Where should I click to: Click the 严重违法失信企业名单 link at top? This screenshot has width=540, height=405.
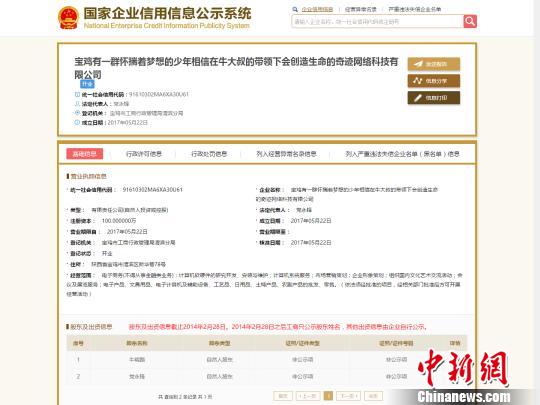415,10
